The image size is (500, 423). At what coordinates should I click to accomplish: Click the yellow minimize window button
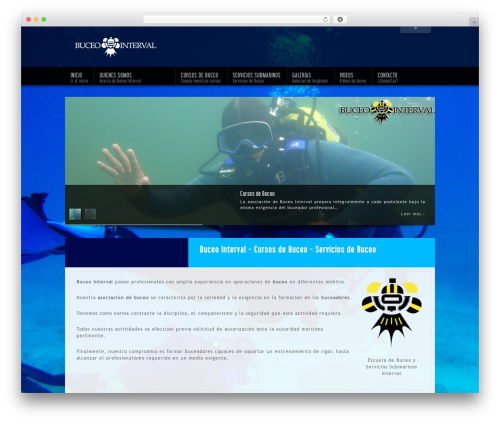pyautogui.click(x=36, y=19)
